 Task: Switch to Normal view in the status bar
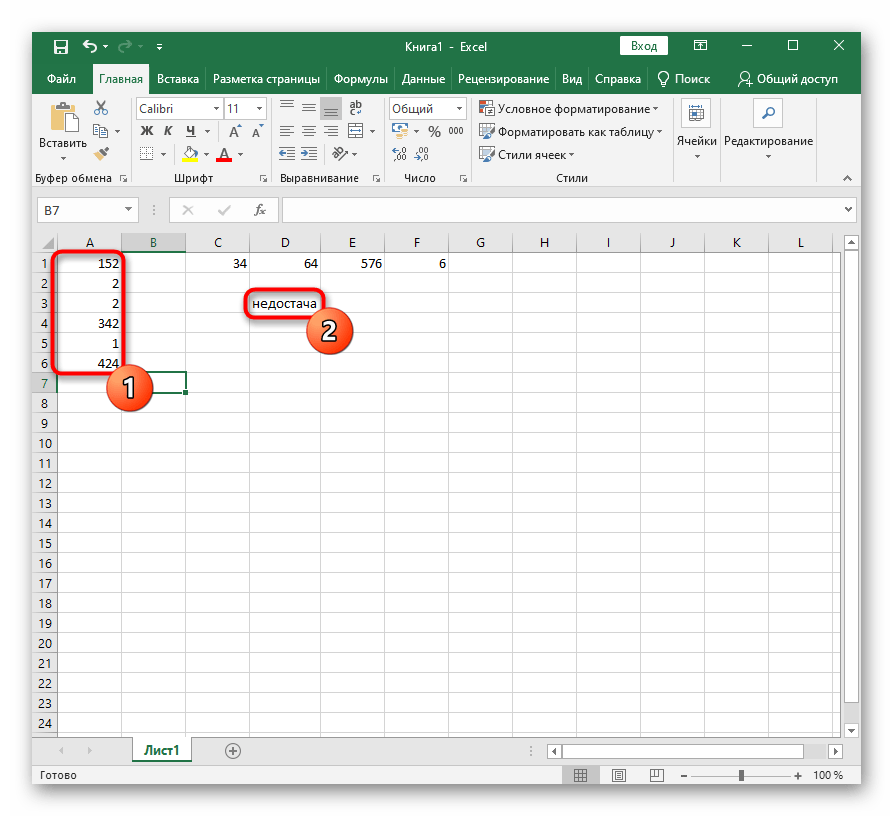click(x=580, y=775)
